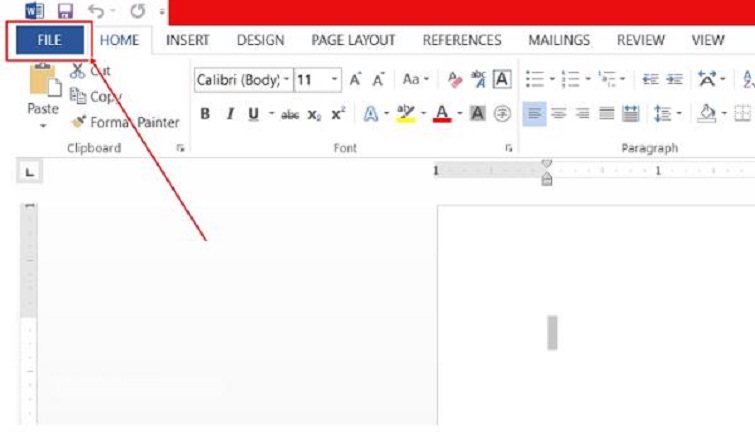Open the font name dropdown Calibri
This screenshot has width=755, height=446.
click(287, 79)
